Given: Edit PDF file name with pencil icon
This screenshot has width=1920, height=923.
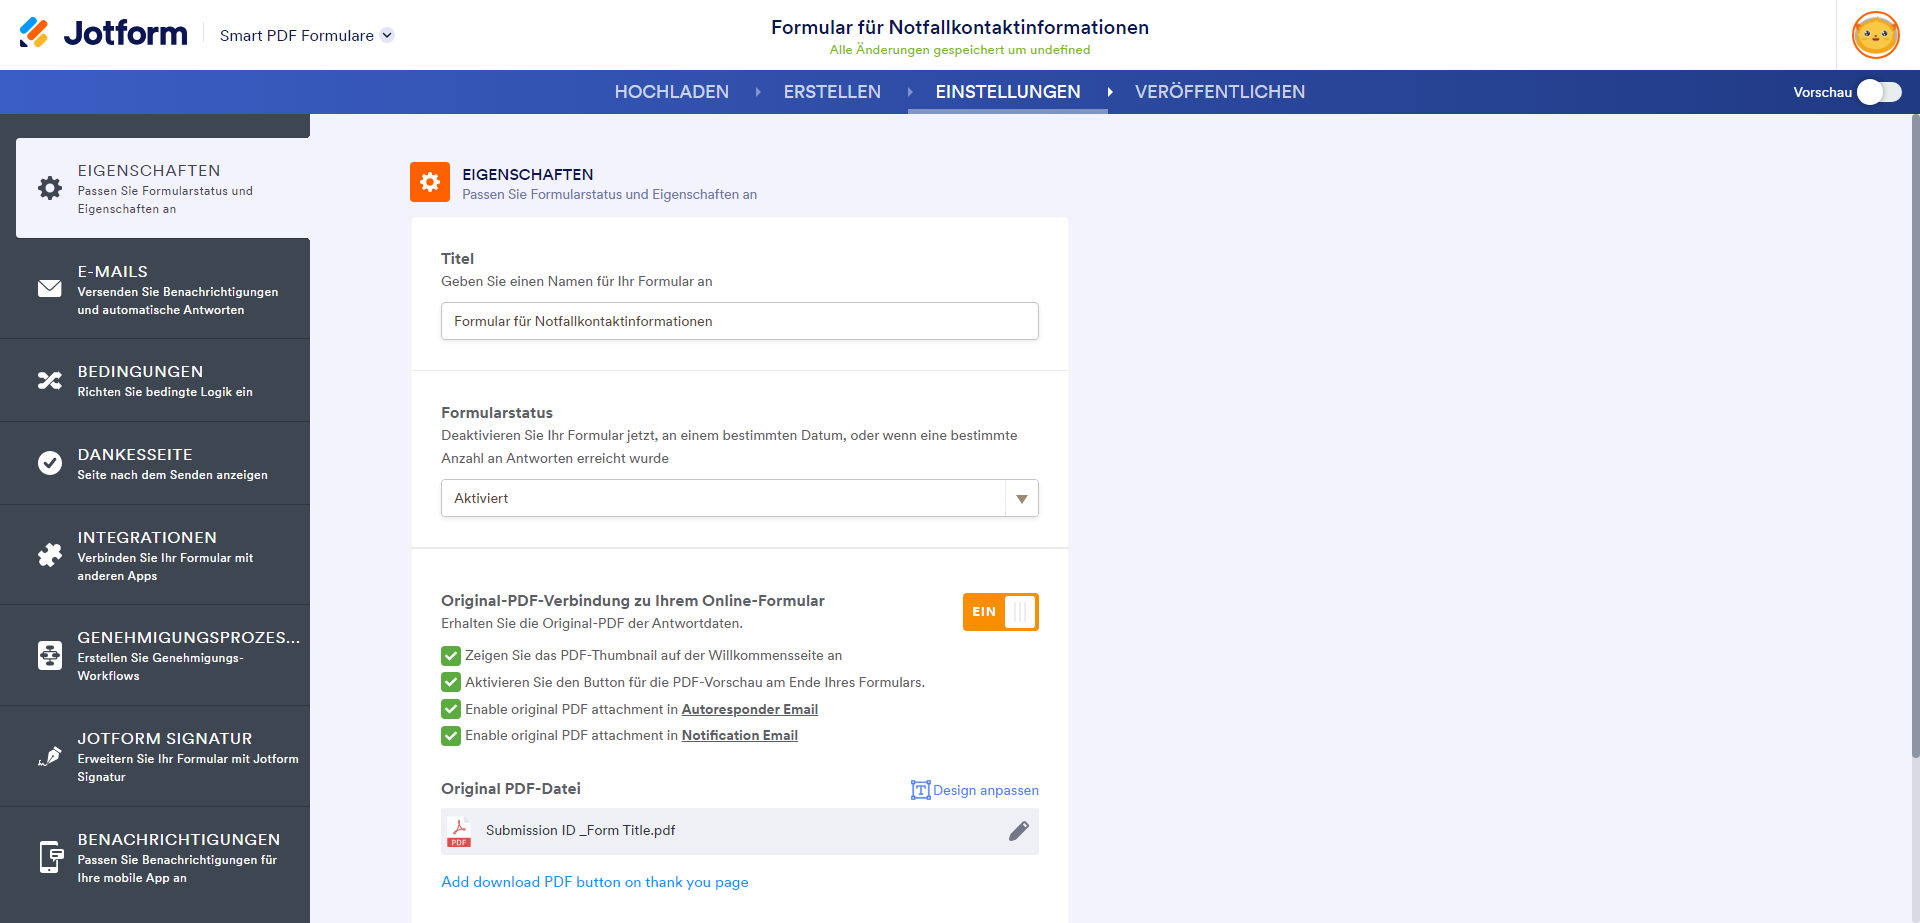Looking at the screenshot, I should 1018,831.
